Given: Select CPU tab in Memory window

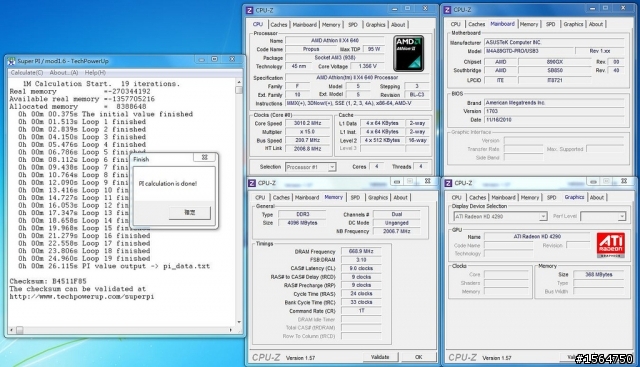Looking at the screenshot, I should [260, 198].
